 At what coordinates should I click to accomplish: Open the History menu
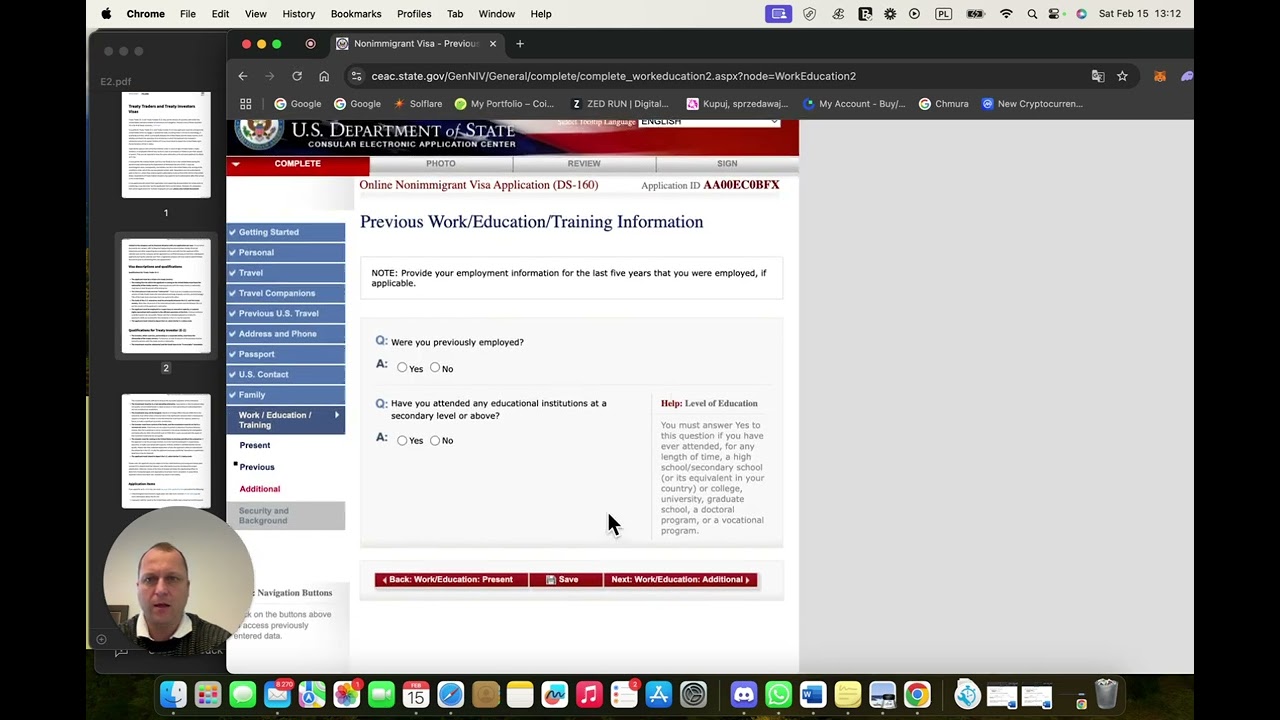click(298, 14)
